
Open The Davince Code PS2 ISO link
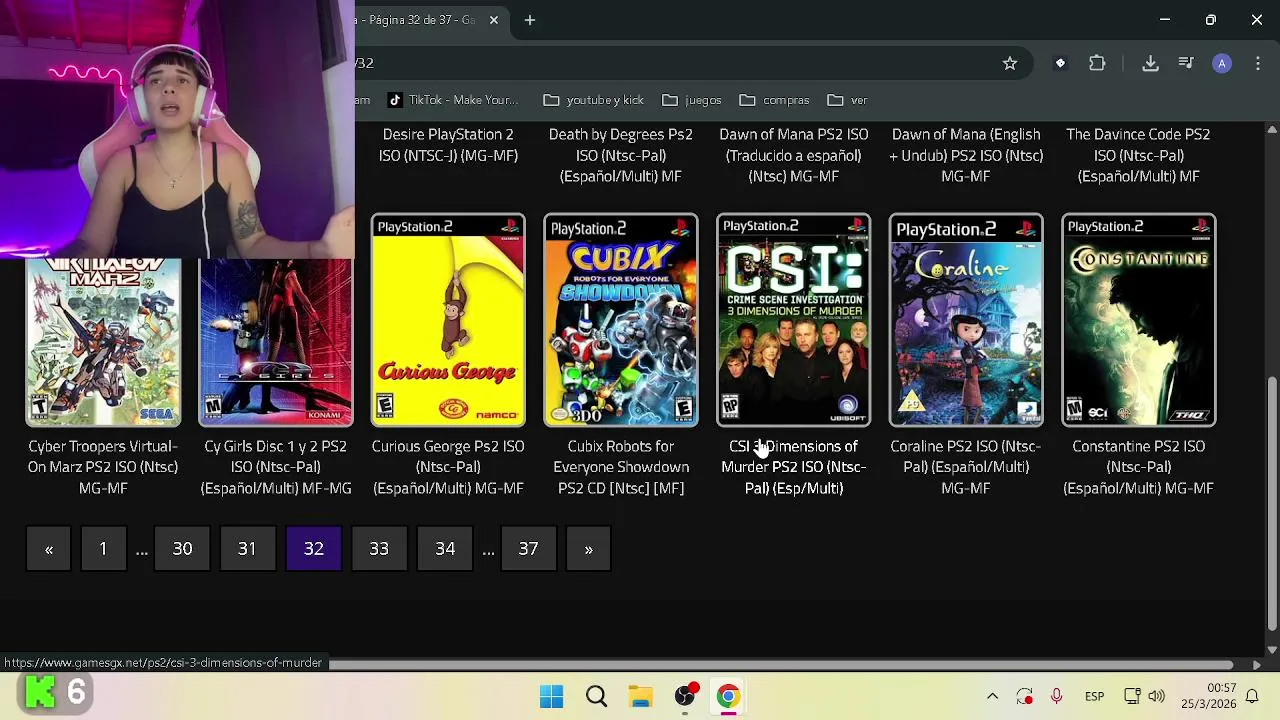(x=1139, y=155)
